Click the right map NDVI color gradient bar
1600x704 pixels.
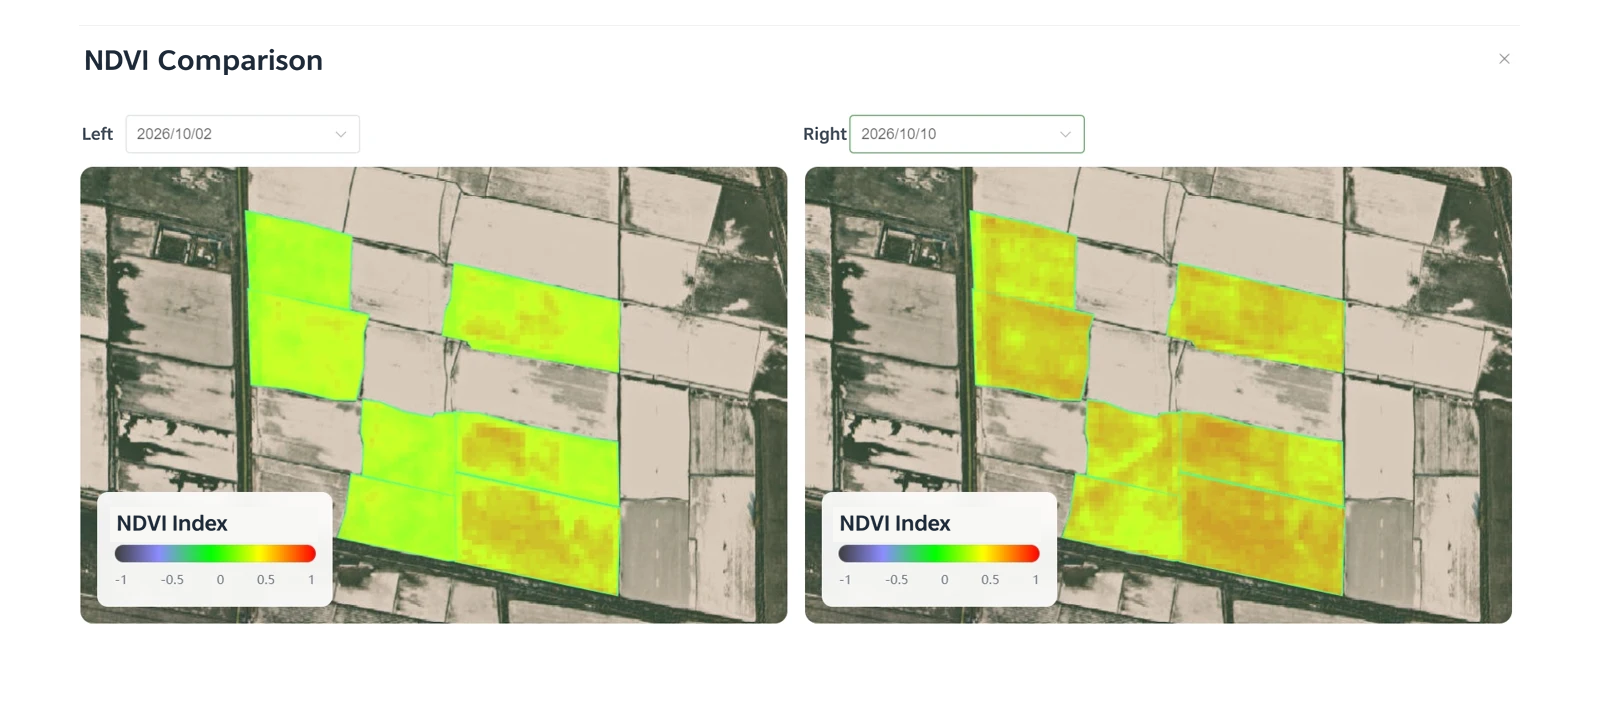tap(938, 553)
